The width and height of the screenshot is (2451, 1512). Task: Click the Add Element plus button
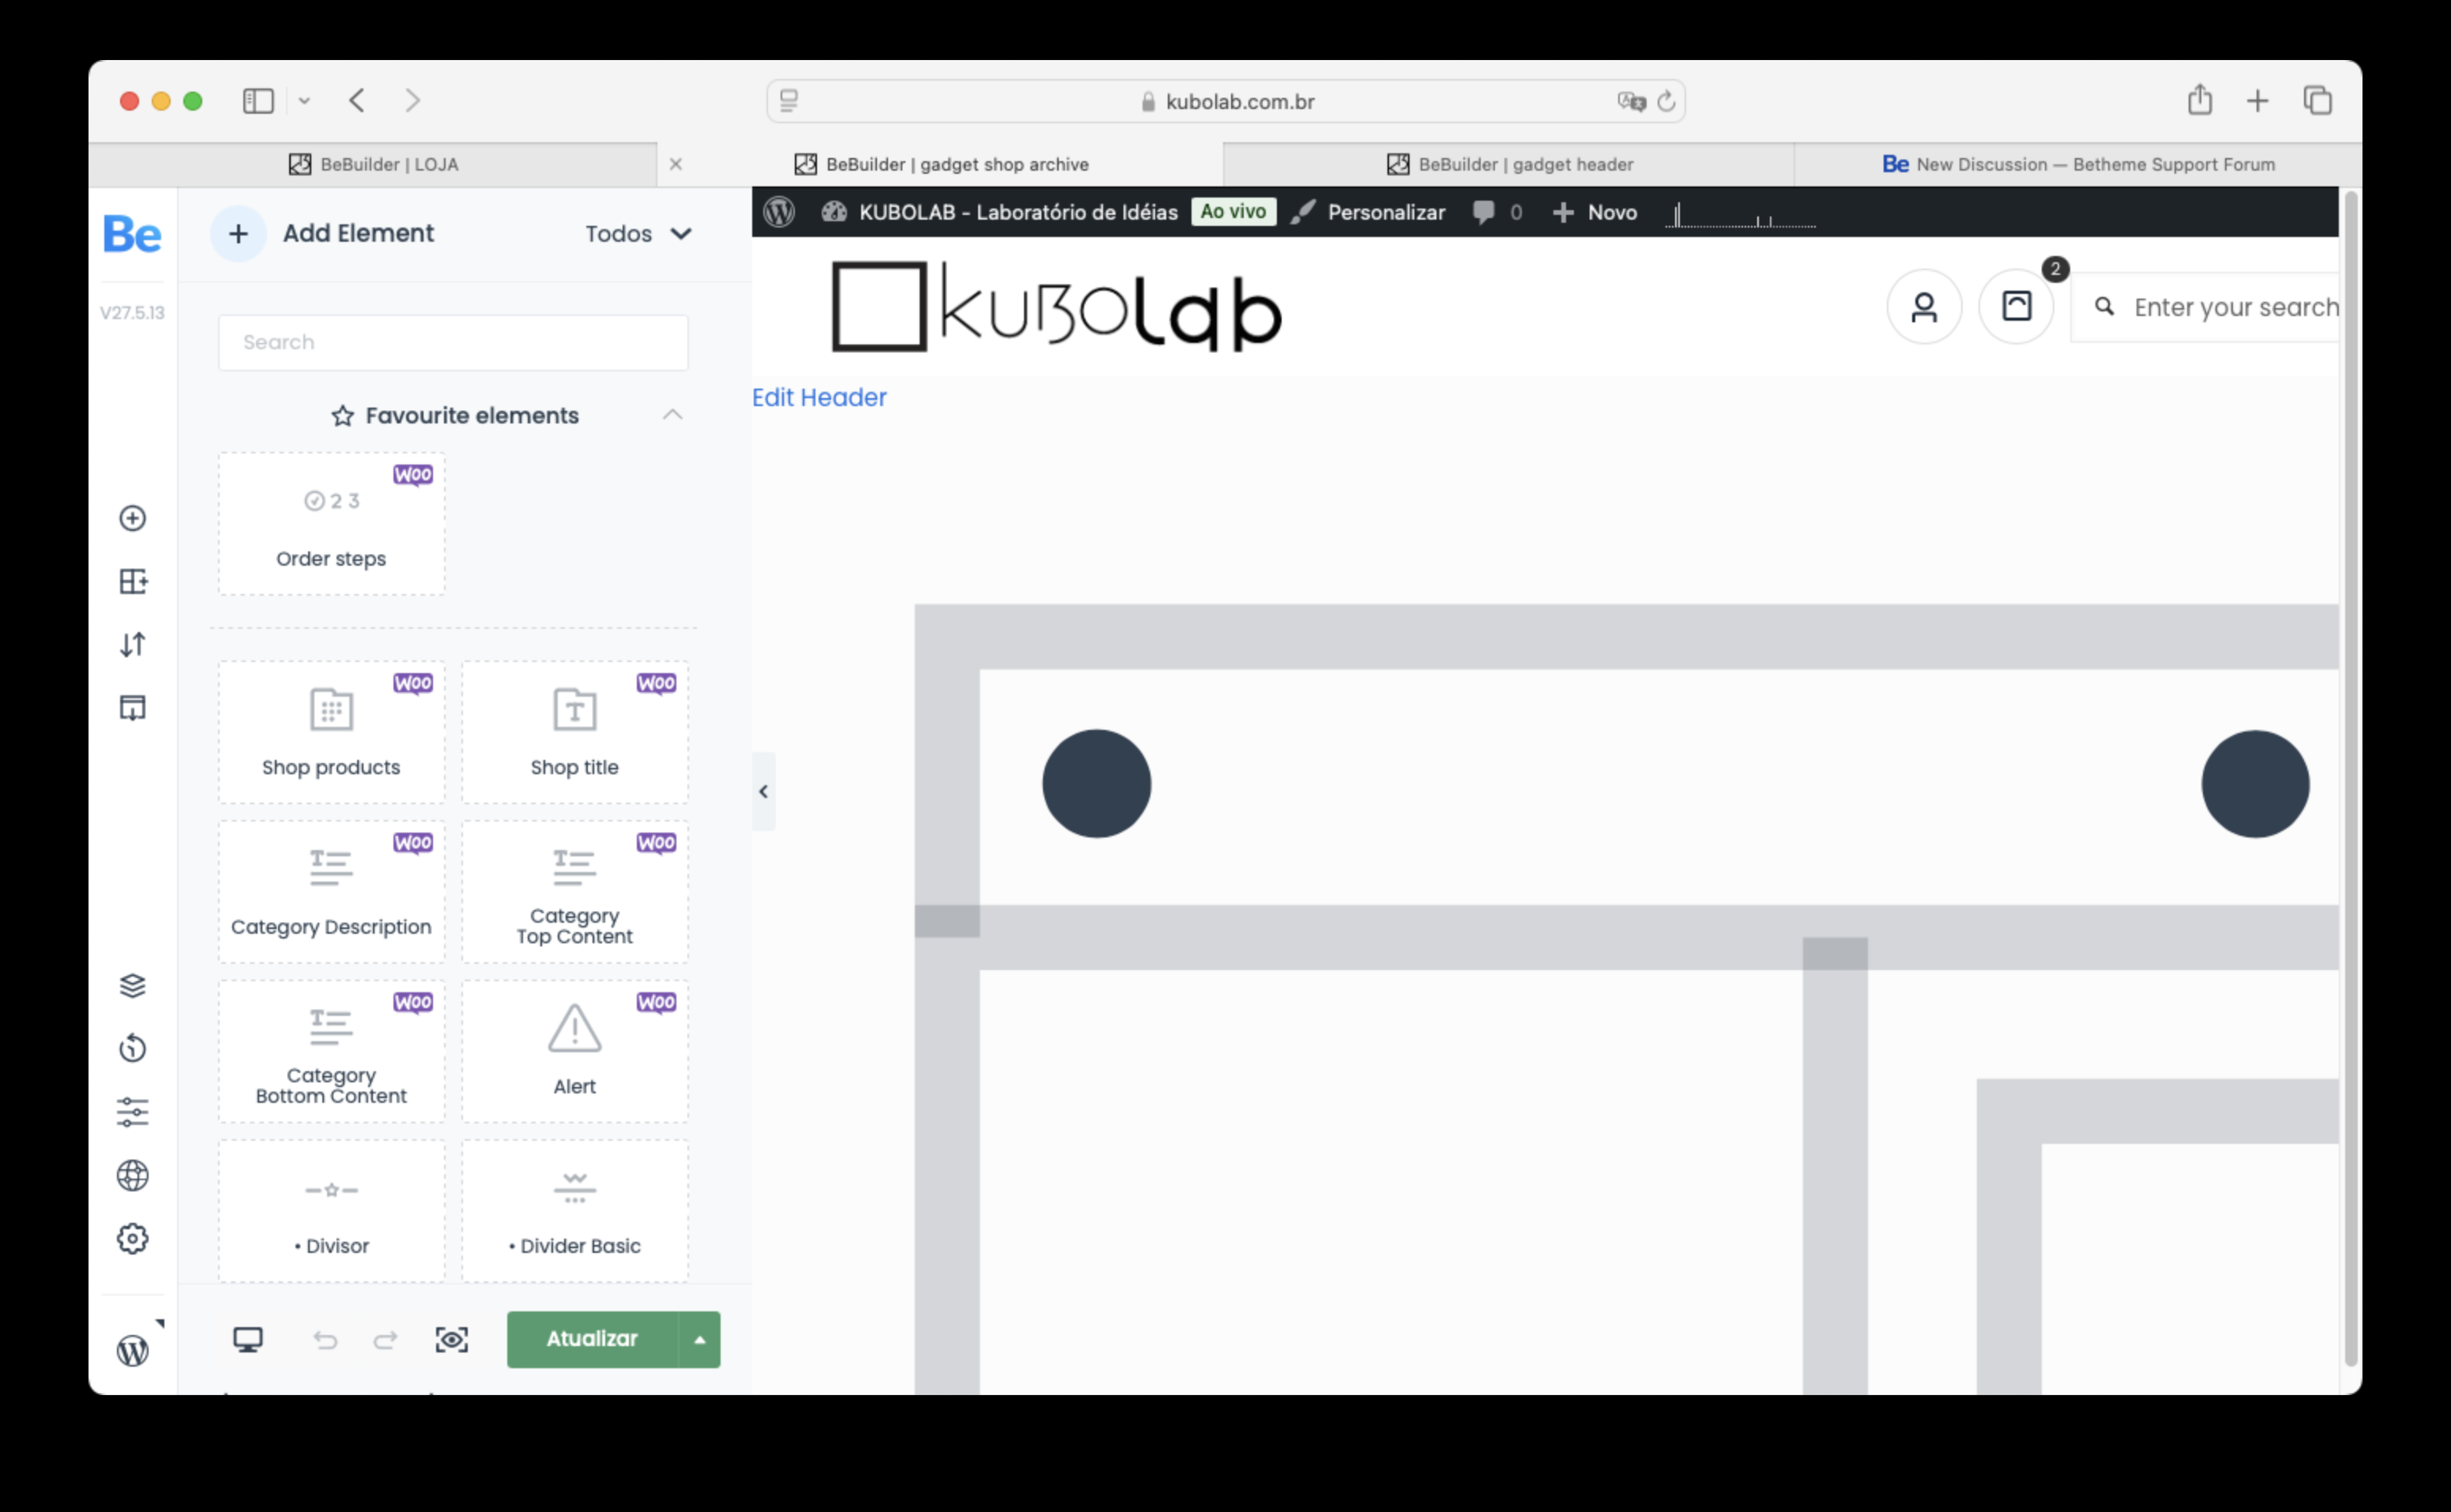(238, 234)
